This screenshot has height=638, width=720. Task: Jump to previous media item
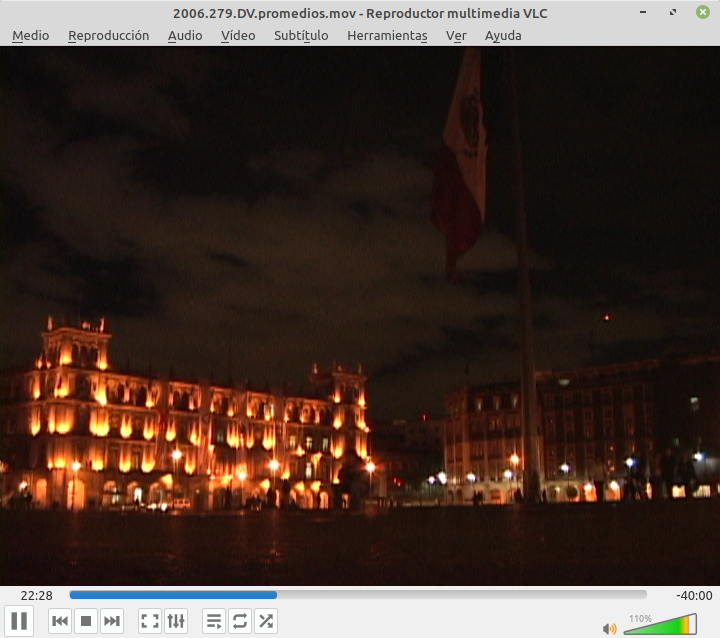[60, 621]
